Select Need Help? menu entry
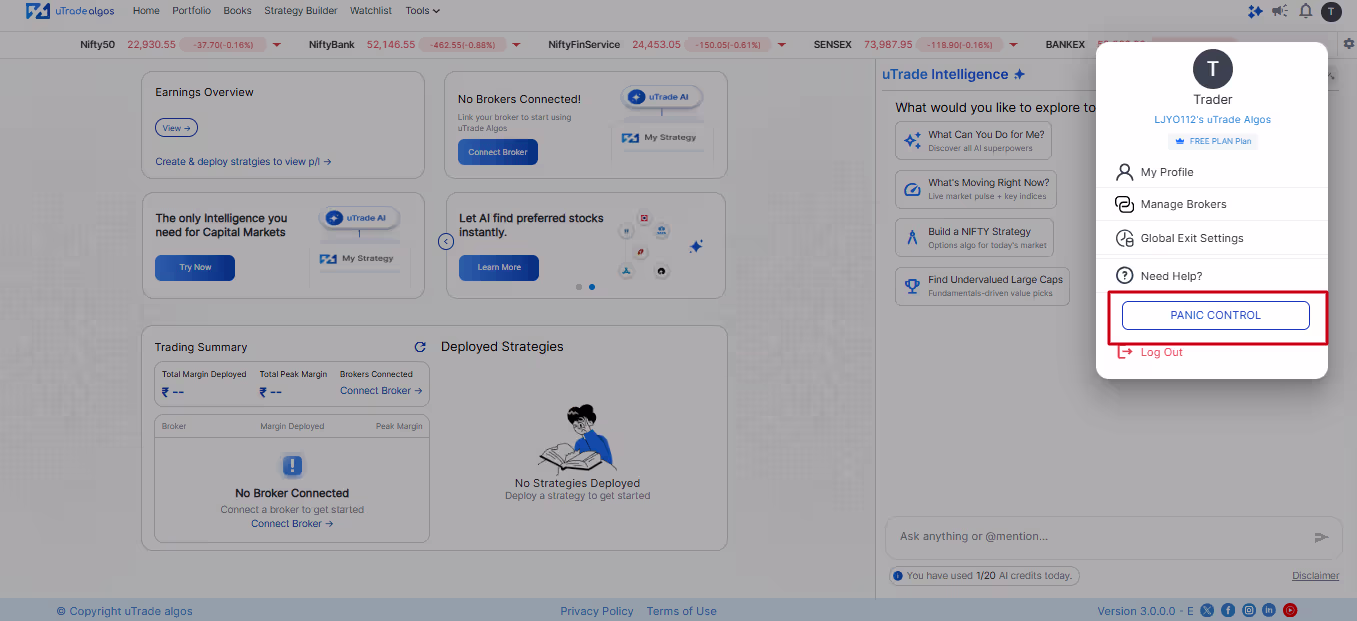The height and width of the screenshot is (621, 1357). (1212, 276)
